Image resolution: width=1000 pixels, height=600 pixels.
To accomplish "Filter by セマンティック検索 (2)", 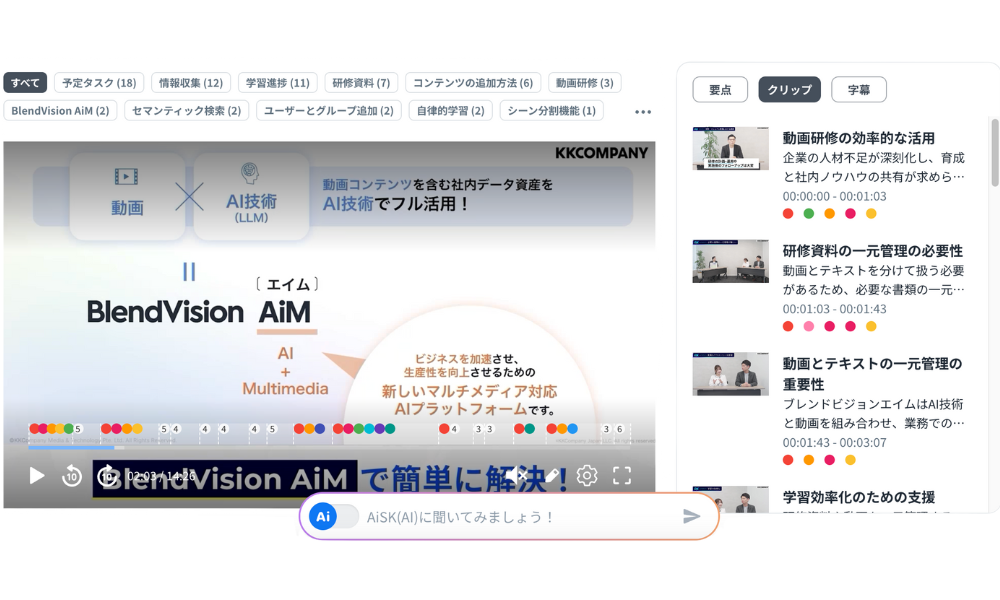I will point(186,111).
